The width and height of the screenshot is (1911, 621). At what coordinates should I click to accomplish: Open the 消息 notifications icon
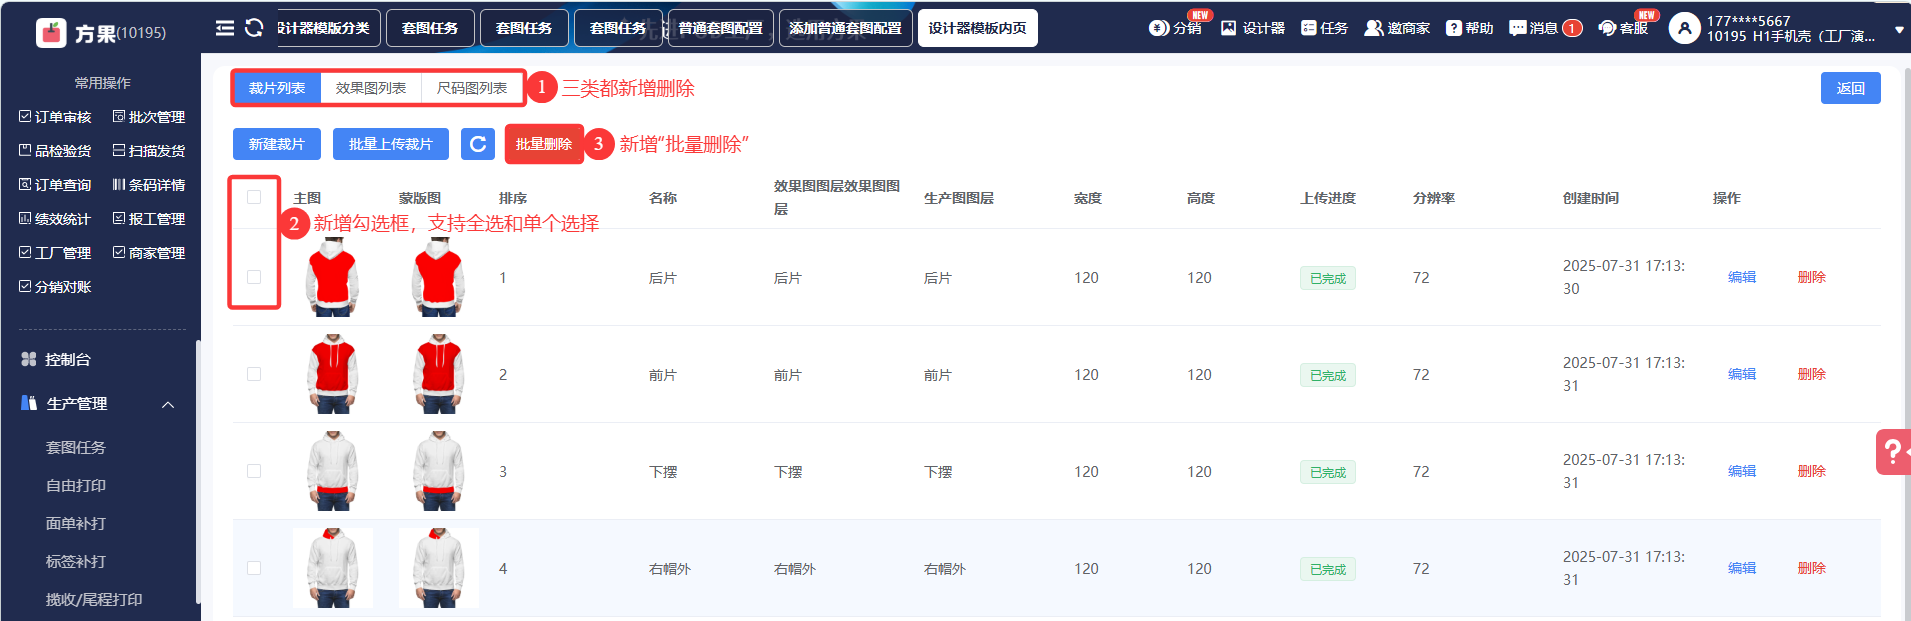[1518, 28]
